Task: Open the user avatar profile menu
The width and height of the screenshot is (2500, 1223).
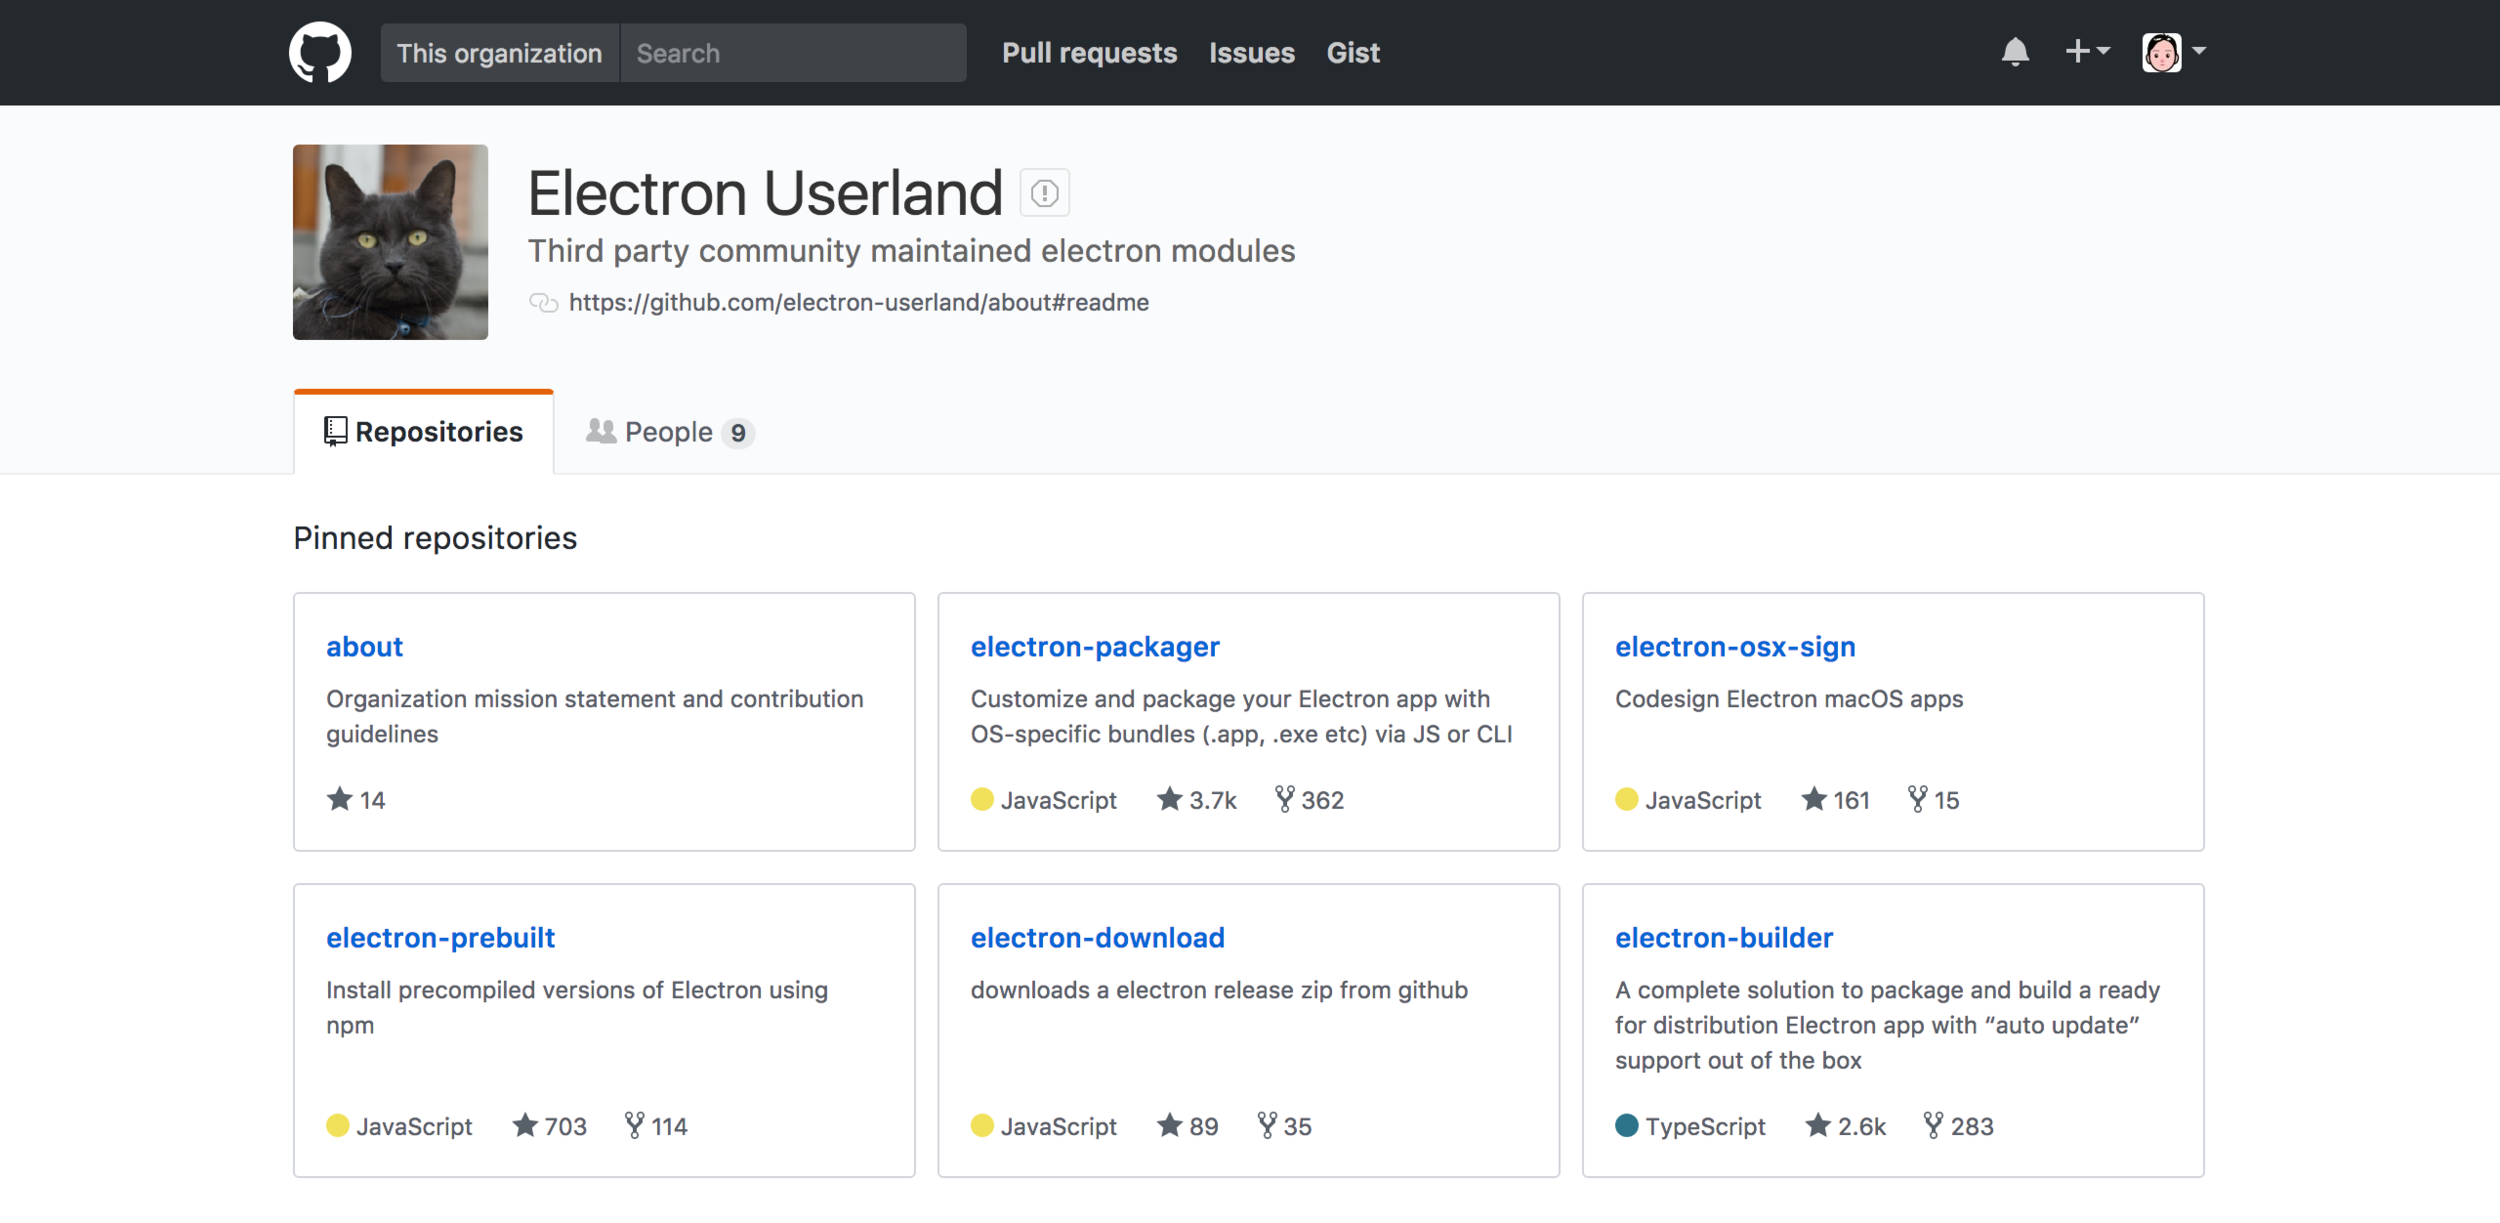Action: point(2173,52)
